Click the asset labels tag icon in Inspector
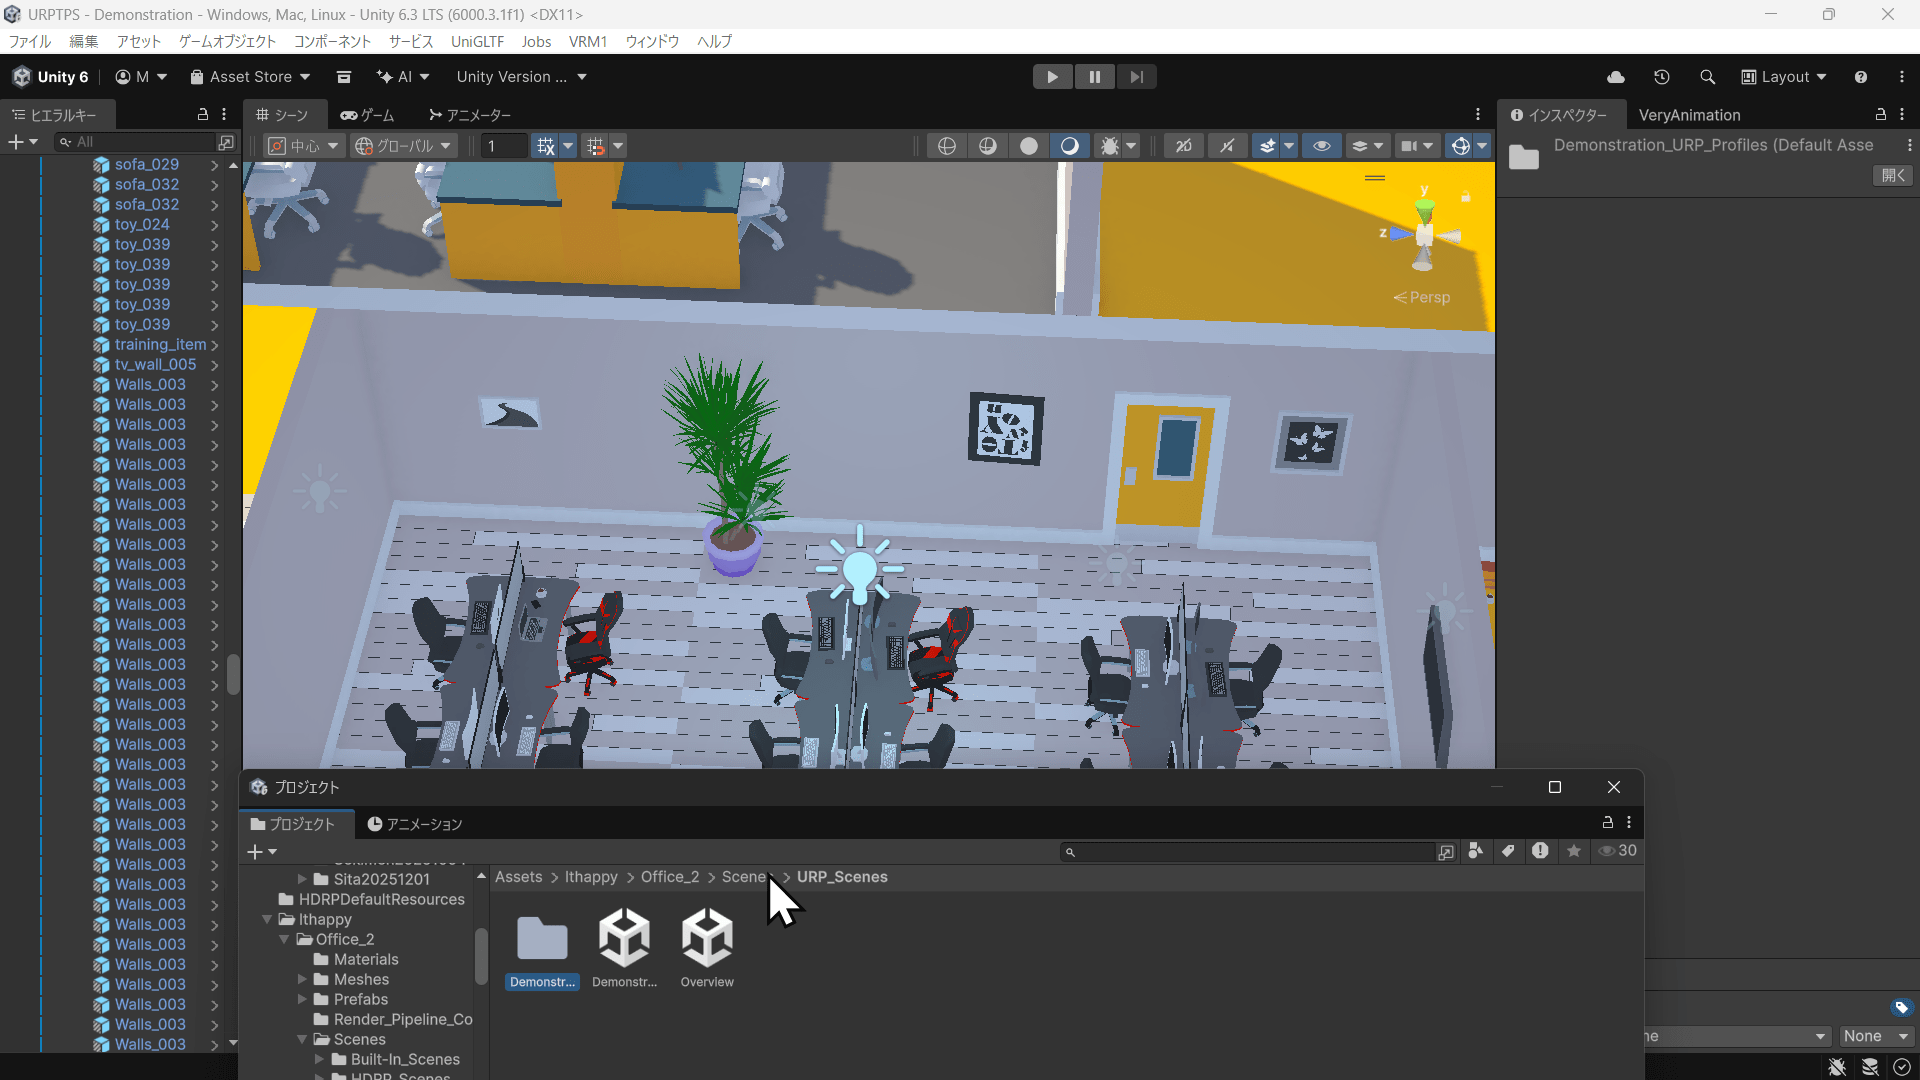 pos(1902,1008)
